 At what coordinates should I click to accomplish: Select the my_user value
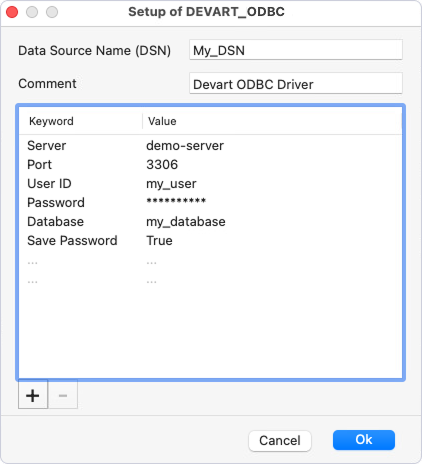(171, 184)
